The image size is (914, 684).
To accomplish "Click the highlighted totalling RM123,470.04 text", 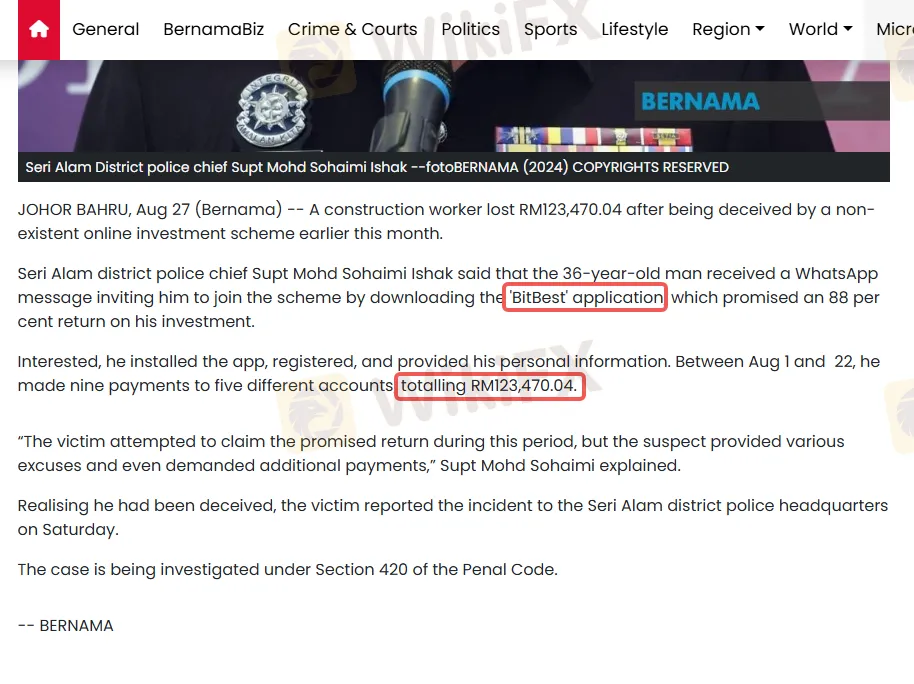I will pyautogui.click(x=490, y=385).
